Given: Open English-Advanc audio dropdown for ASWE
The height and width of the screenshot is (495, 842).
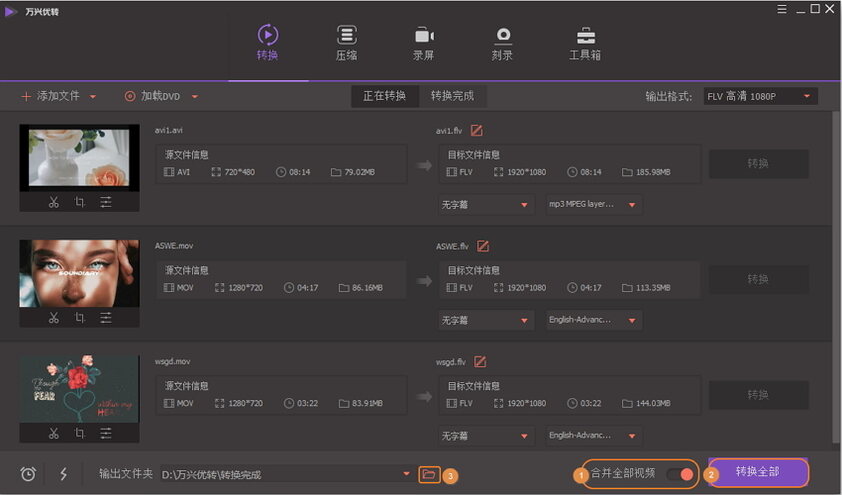Looking at the screenshot, I should (x=593, y=320).
